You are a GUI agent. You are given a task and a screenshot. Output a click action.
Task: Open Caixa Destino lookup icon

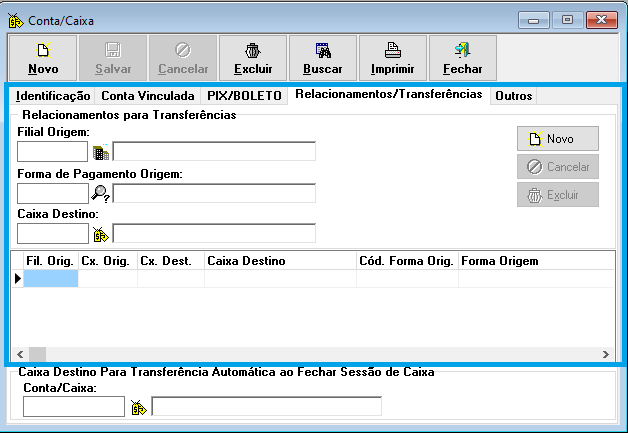tap(100, 235)
